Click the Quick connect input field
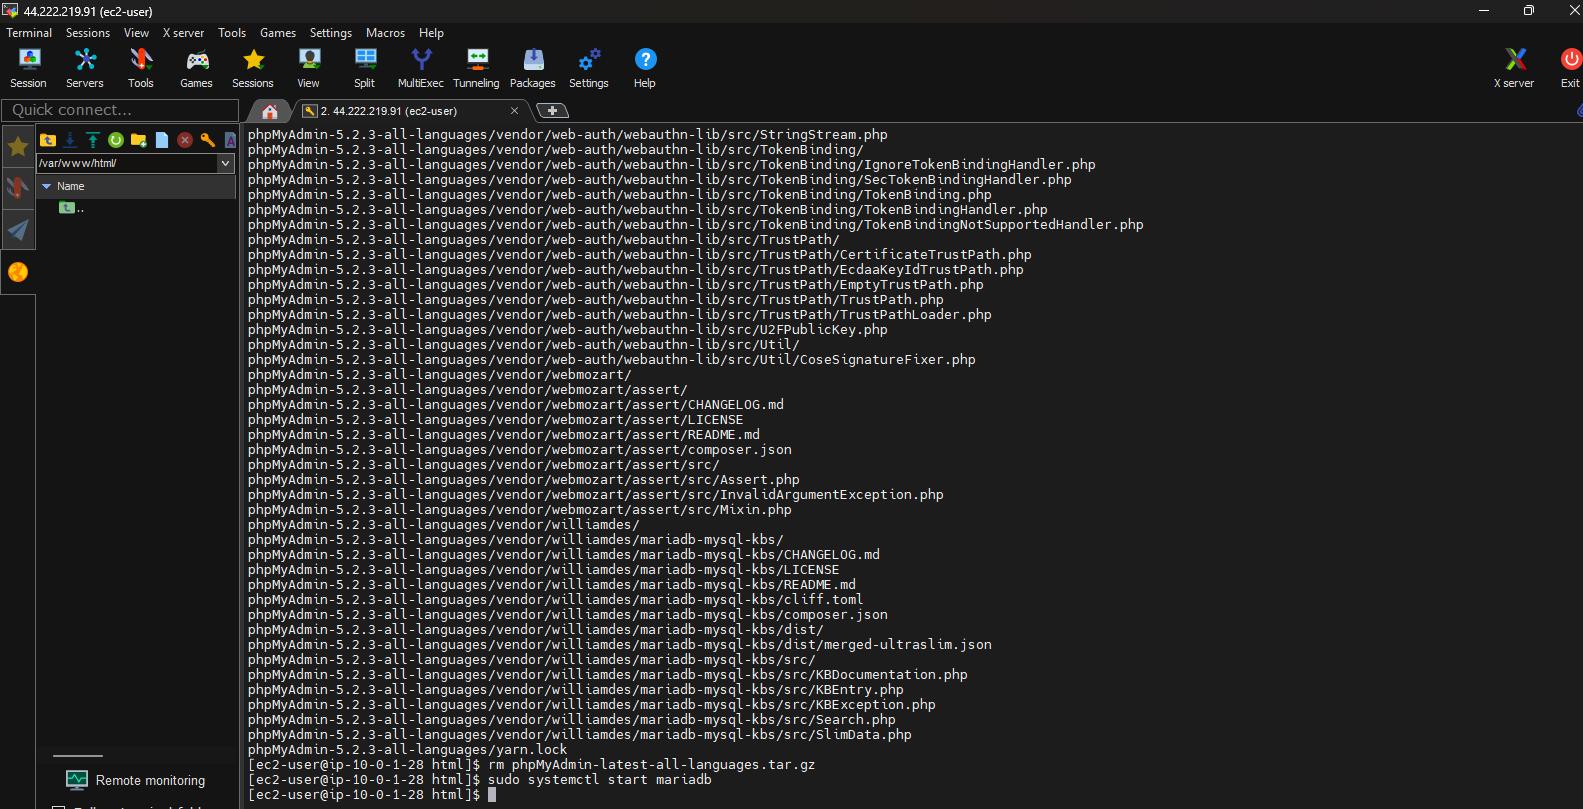The height and width of the screenshot is (809, 1583). pyautogui.click(x=120, y=110)
